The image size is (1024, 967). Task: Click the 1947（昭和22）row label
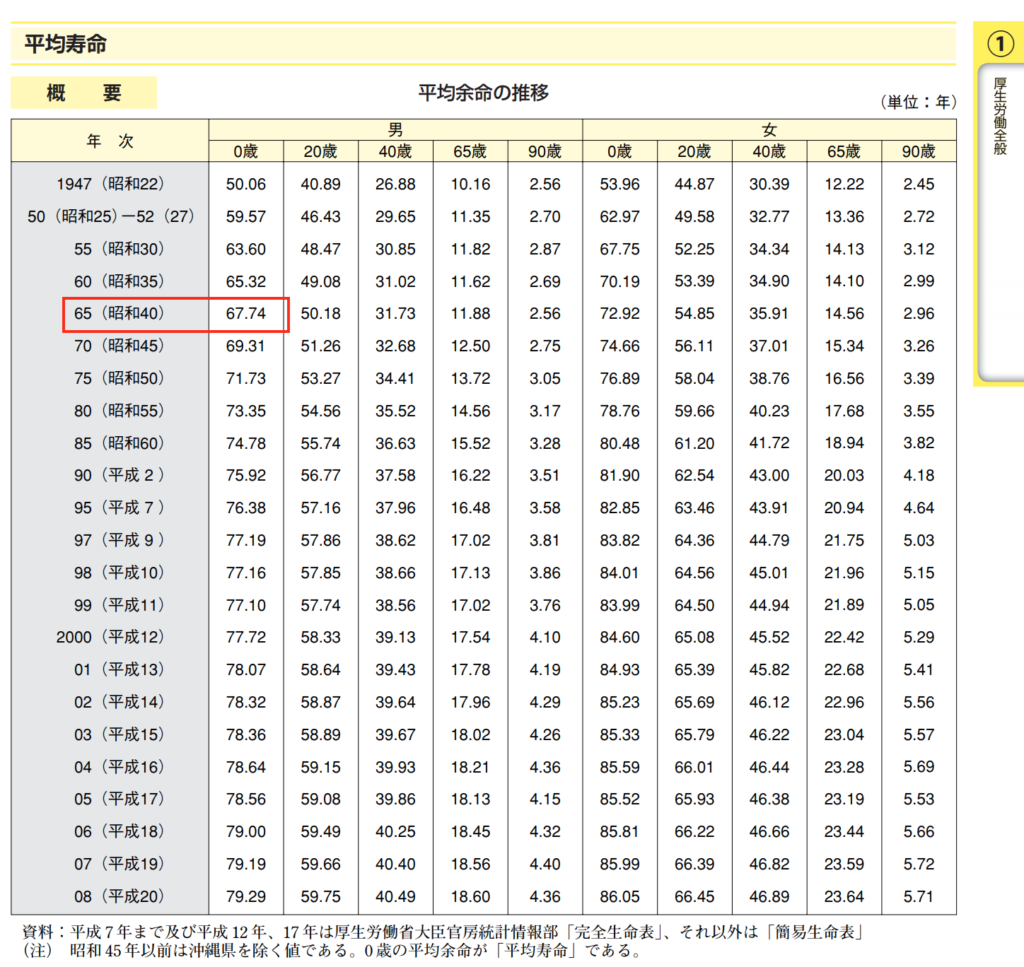[x=112, y=184]
